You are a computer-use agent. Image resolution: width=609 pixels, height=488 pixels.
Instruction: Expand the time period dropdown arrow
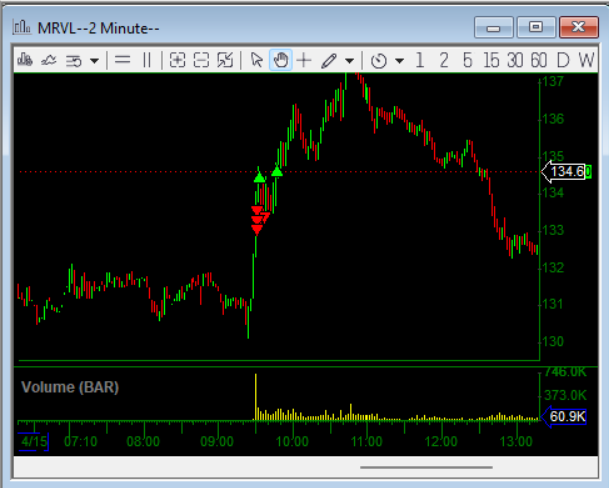399,61
